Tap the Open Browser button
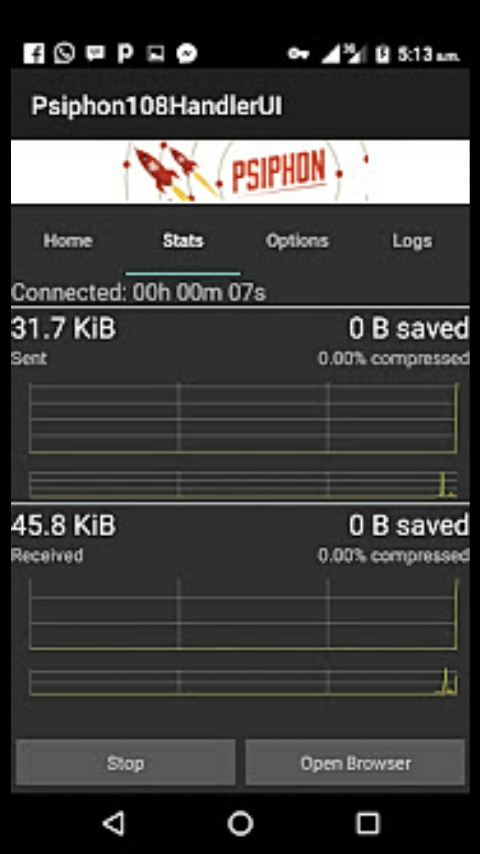The width and height of the screenshot is (480, 854). click(x=355, y=762)
